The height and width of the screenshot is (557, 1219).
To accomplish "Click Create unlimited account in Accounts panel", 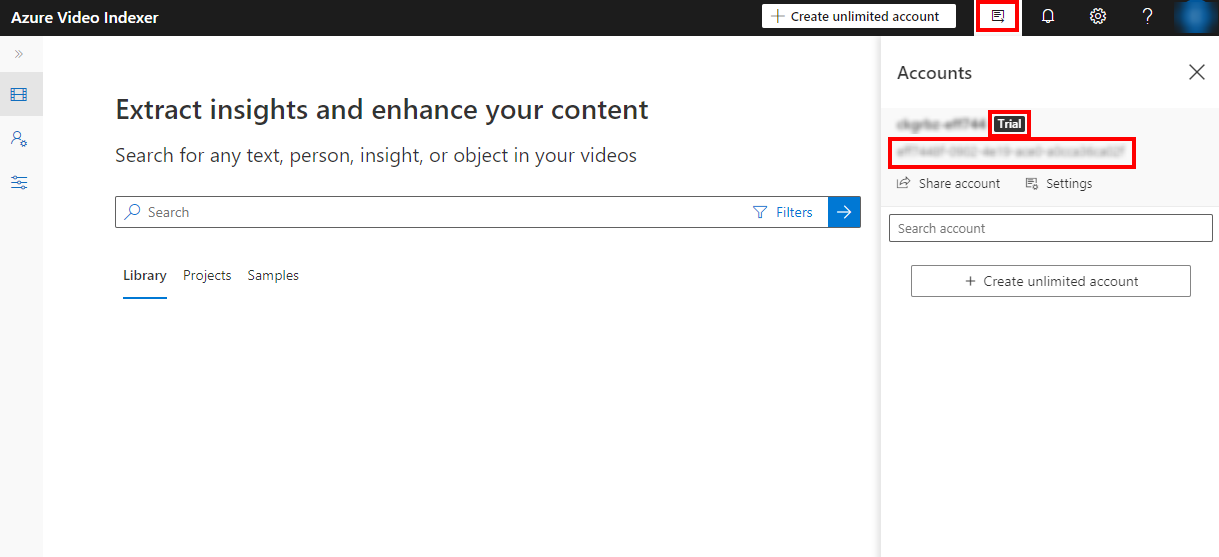I will click(x=1050, y=281).
